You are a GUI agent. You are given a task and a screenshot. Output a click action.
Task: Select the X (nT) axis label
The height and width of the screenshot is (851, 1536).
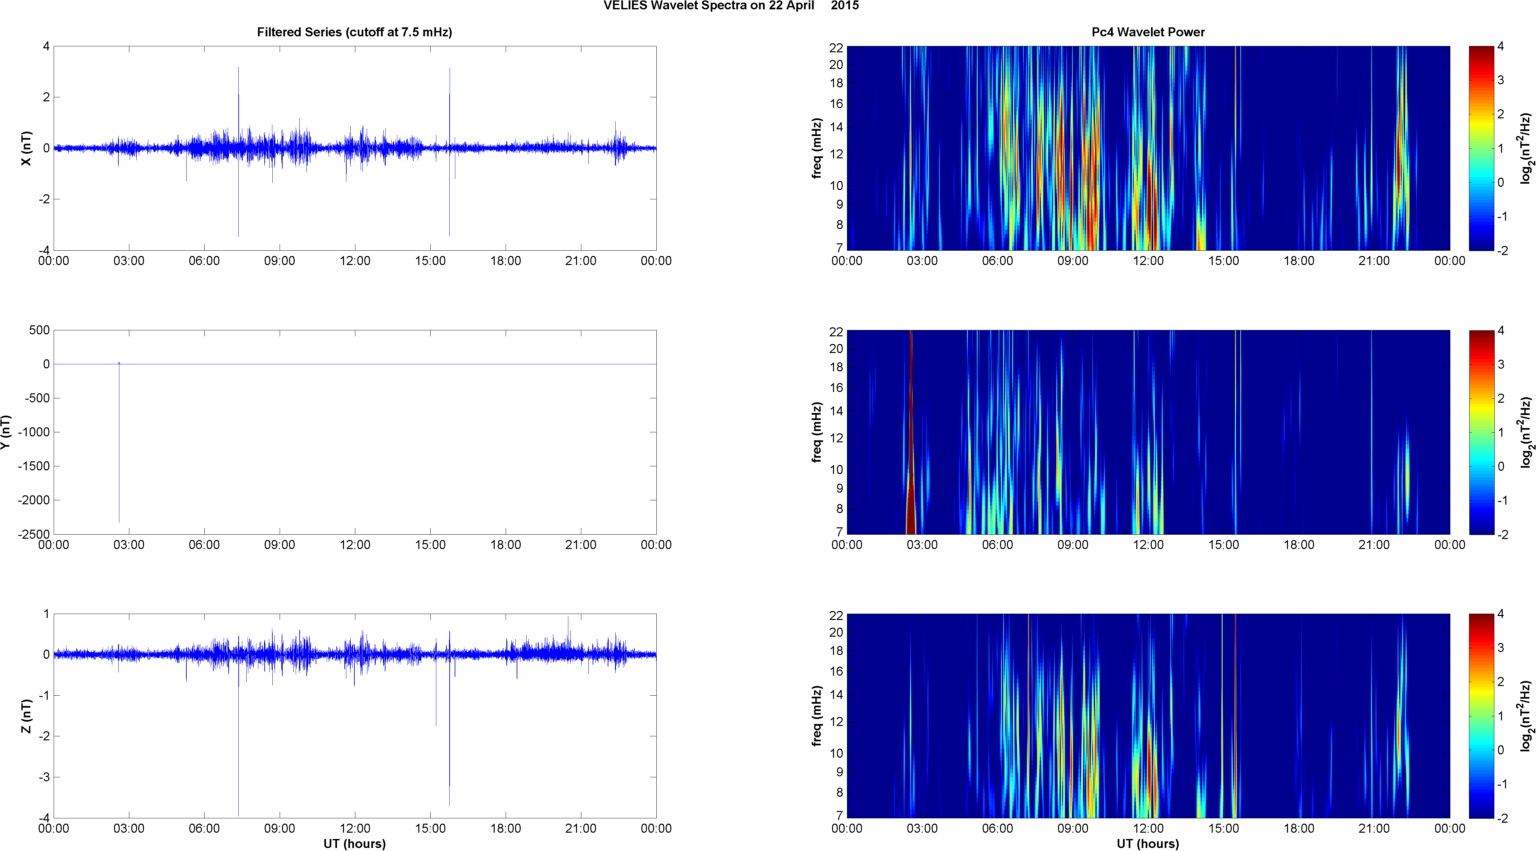coord(26,148)
